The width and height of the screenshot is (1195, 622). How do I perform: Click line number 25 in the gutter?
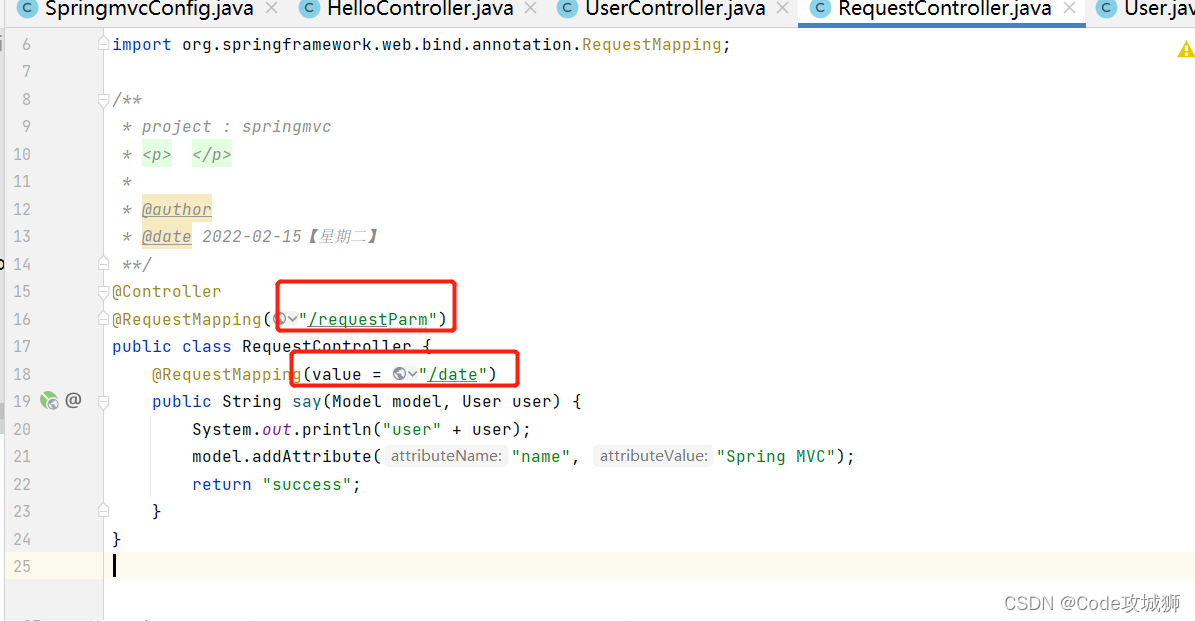point(22,566)
